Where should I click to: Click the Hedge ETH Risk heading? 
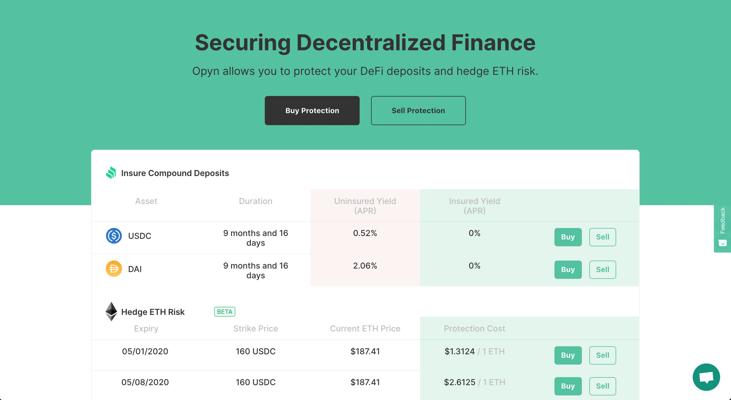coord(153,312)
